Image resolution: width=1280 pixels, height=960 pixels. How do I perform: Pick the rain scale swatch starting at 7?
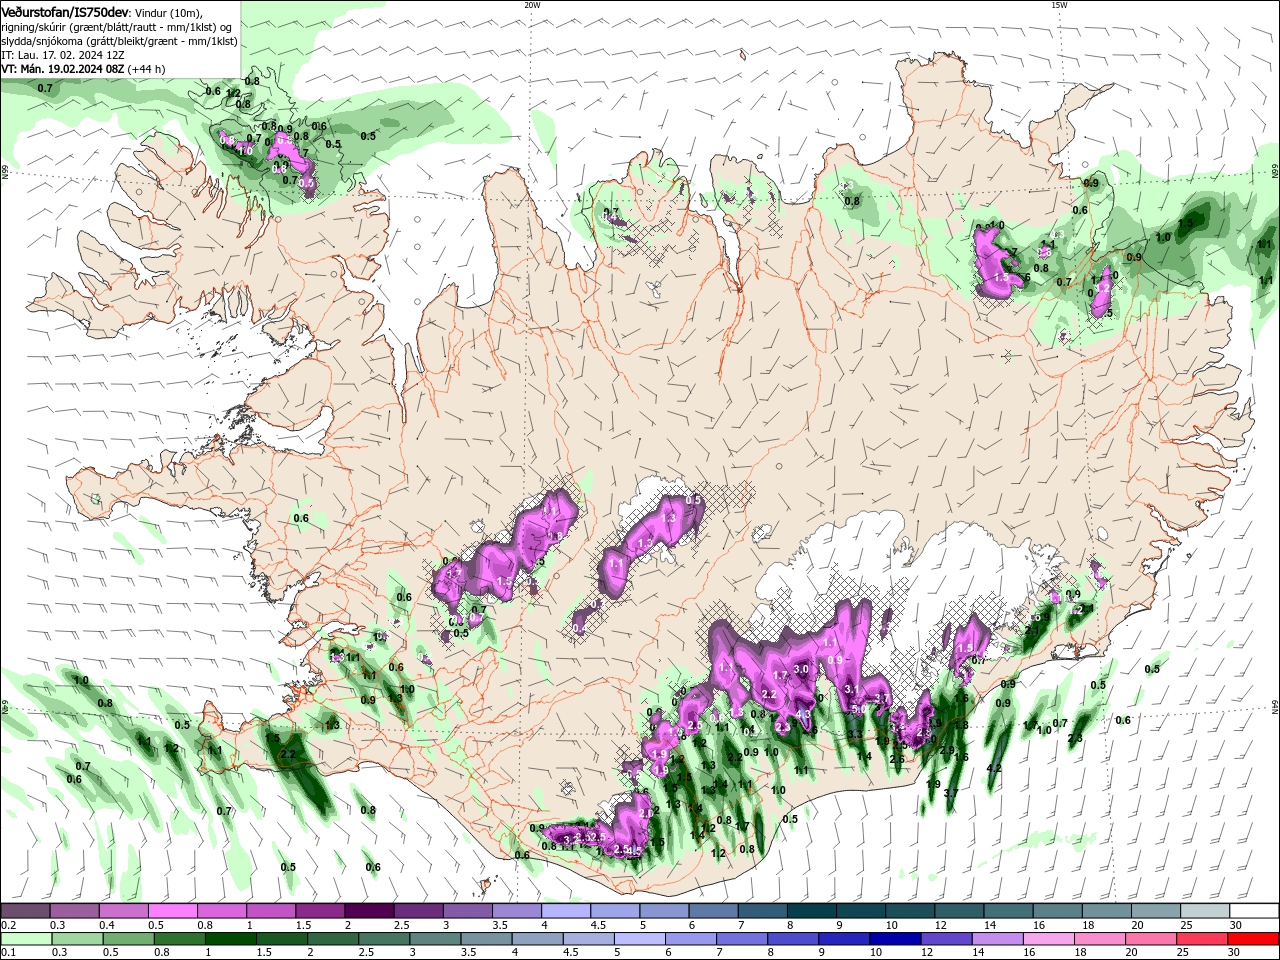click(x=743, y=939)
